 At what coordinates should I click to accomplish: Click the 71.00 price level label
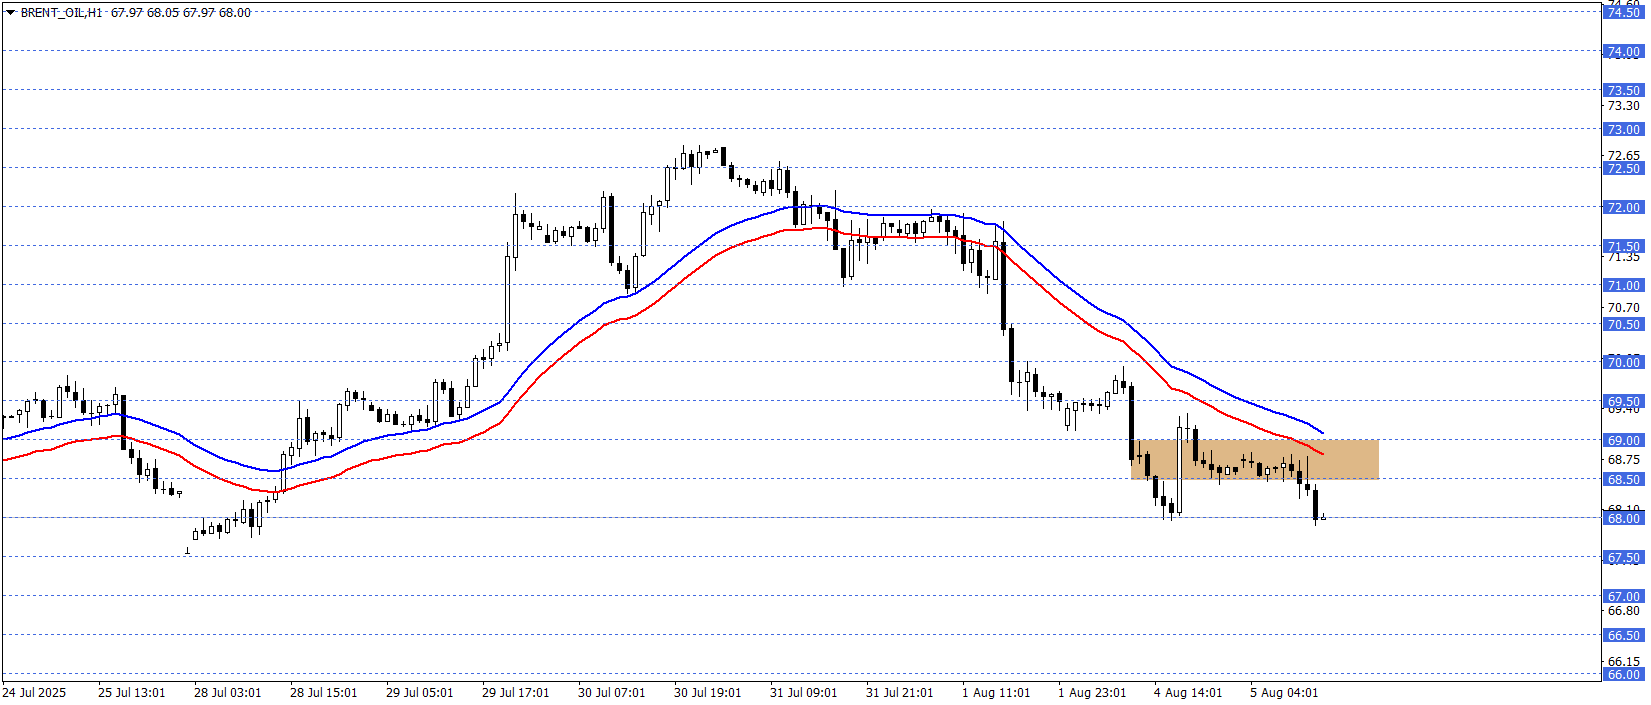pos(1623,285)
